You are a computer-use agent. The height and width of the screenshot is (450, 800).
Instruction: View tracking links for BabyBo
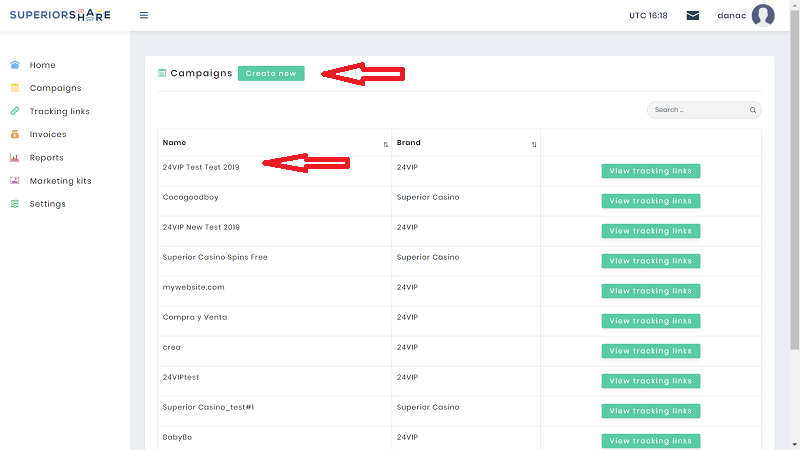click(651, 441)
